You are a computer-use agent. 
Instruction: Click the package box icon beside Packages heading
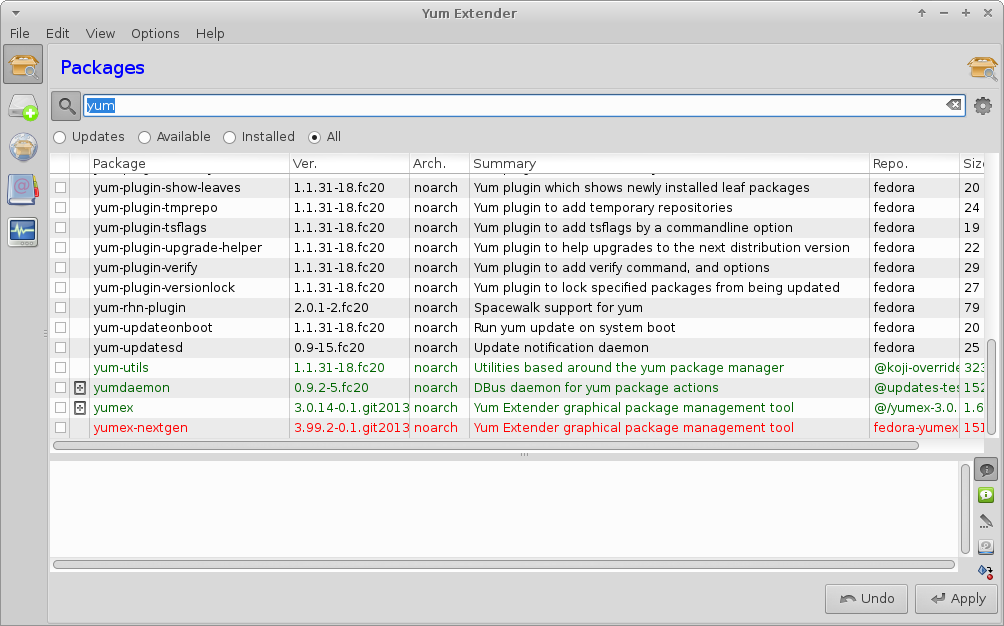[982, 67]
